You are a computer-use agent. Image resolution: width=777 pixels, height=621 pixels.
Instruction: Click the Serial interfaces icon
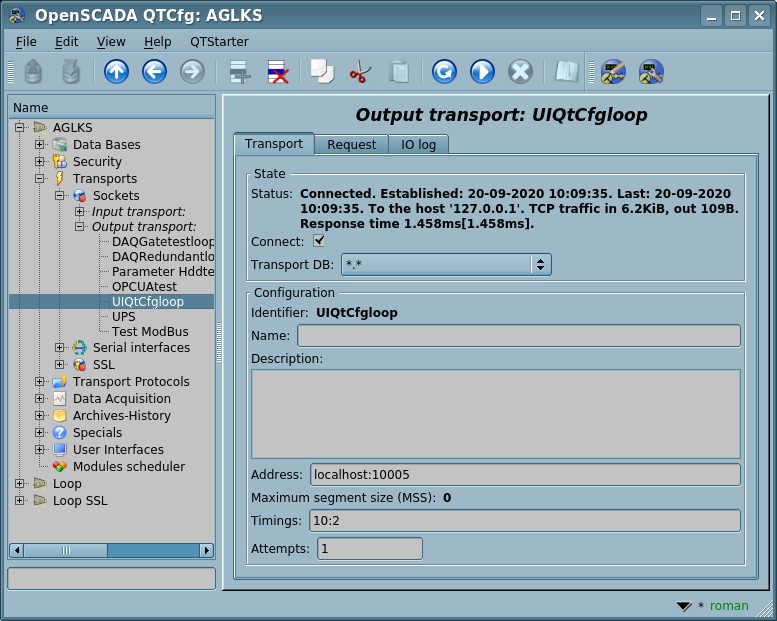pyautogui.click(x=80, y=347)
